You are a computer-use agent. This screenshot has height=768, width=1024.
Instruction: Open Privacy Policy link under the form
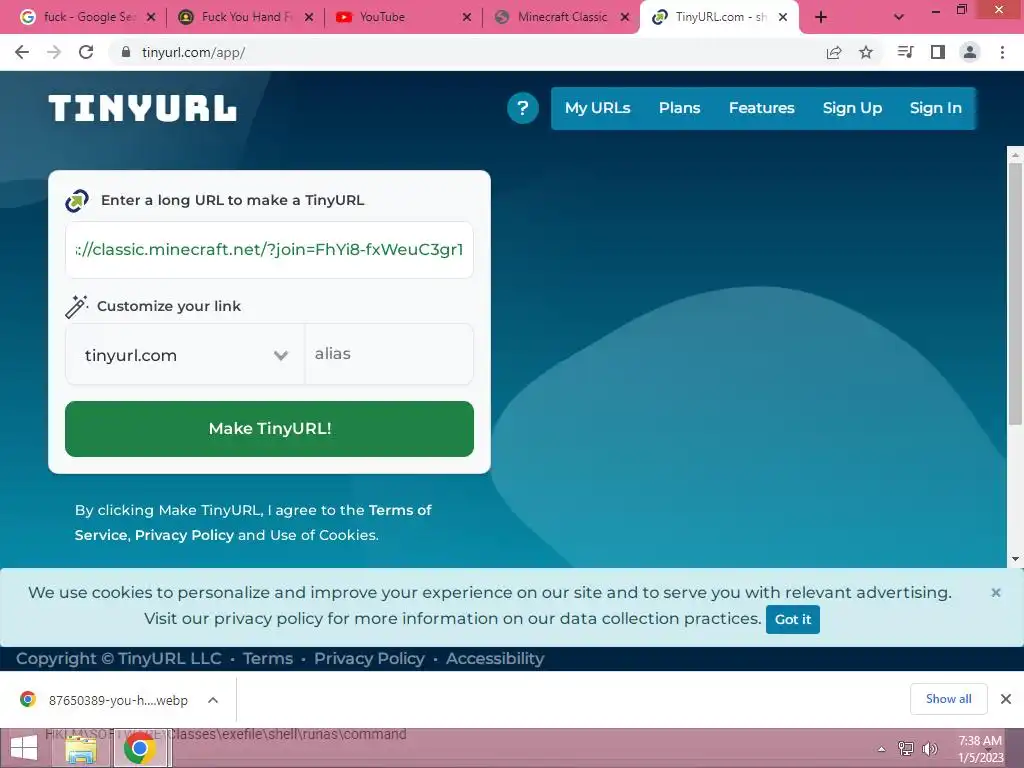click(184, 535)
